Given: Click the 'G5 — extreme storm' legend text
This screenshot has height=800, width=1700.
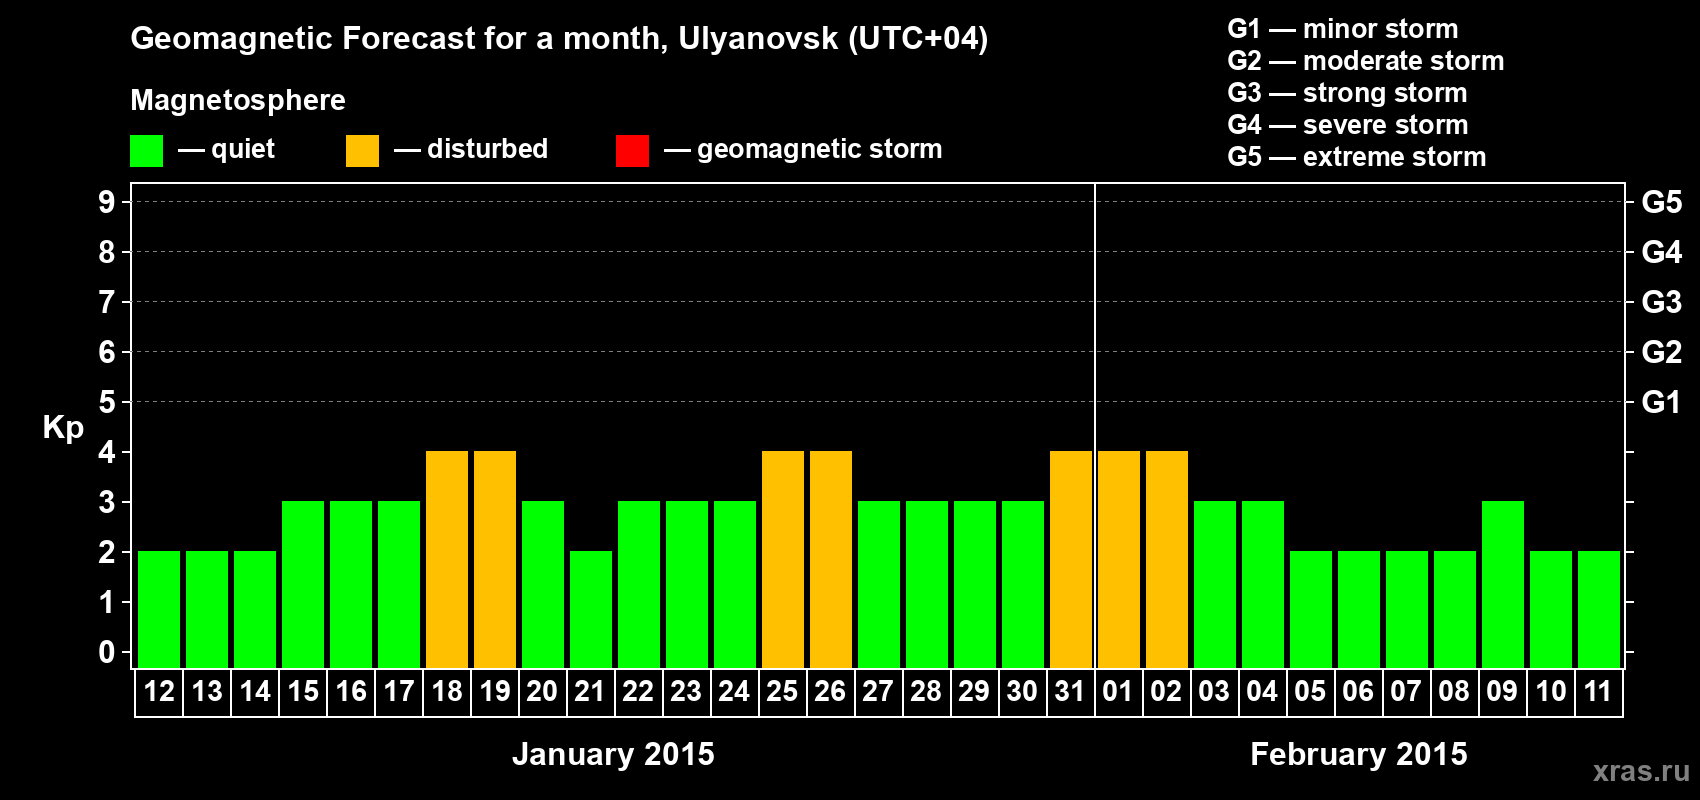Looking at the screenshot, I should [x=1357, y=157].
